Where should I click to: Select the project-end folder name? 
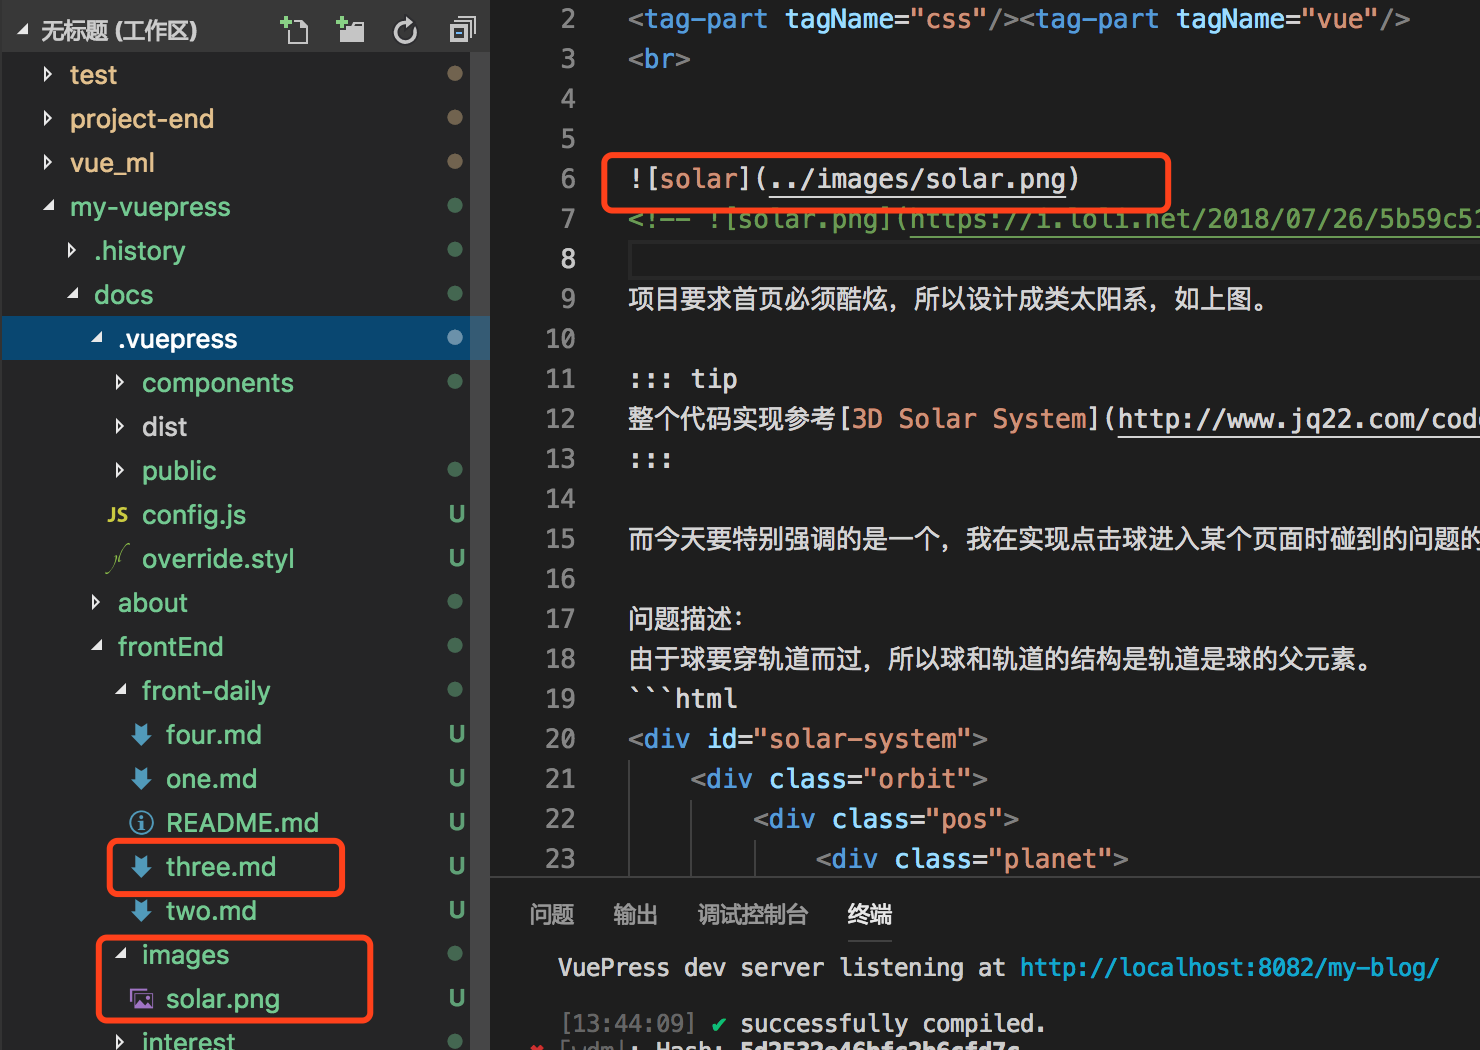142,119
